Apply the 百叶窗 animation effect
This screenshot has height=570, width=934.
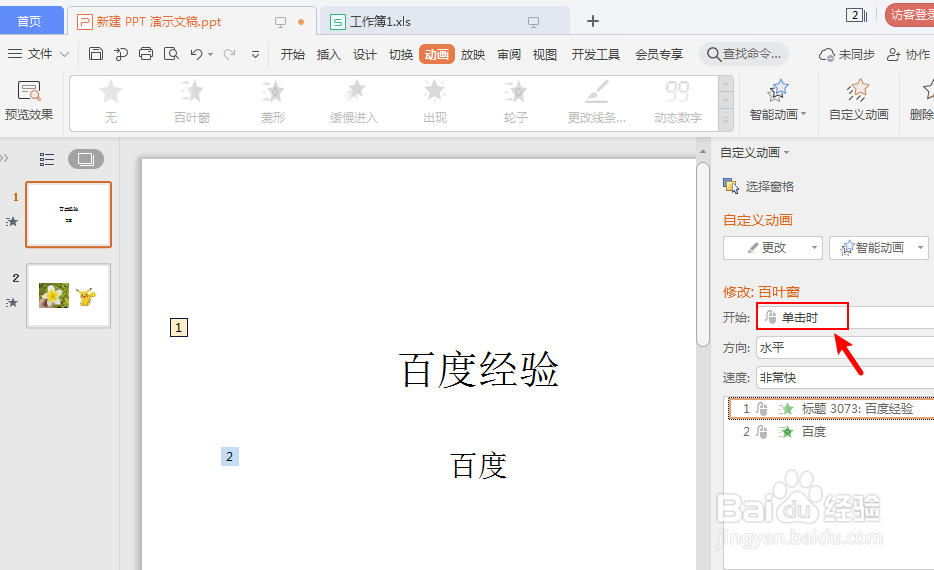pyautogui.click(x=192, y=102)
